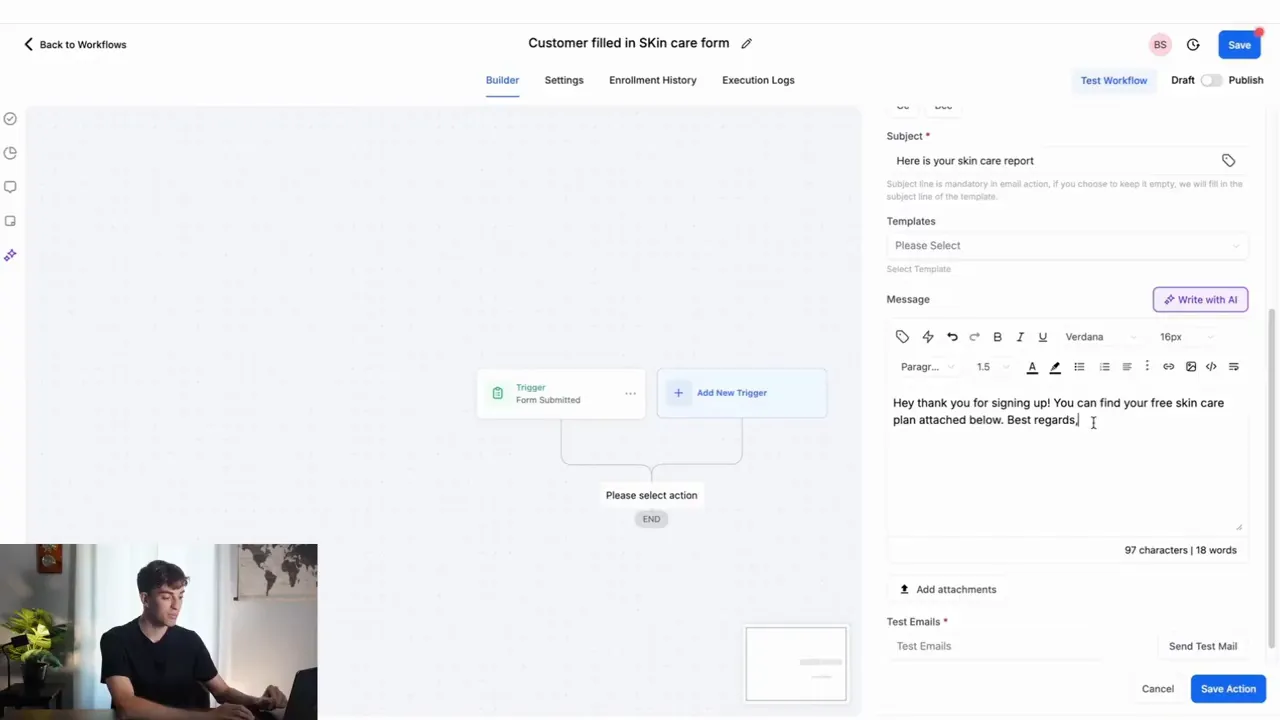Click the plus icon on Add New Trigger
The height and width of the screenshot is (720, 1280).
click(x=678, y=393)
